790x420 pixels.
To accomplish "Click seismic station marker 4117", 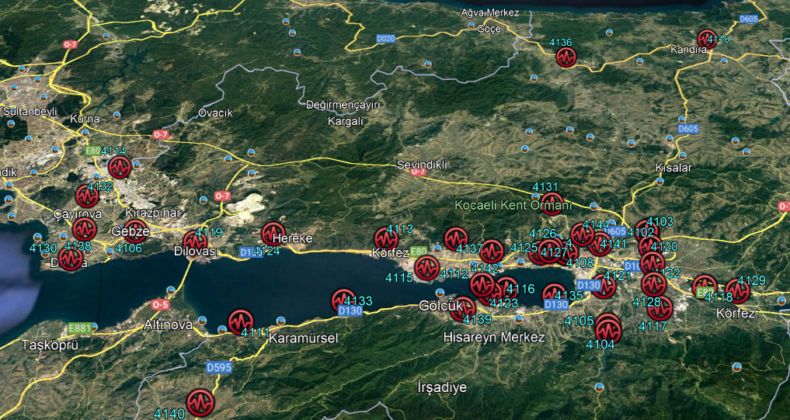I will [x=659, y=309].
